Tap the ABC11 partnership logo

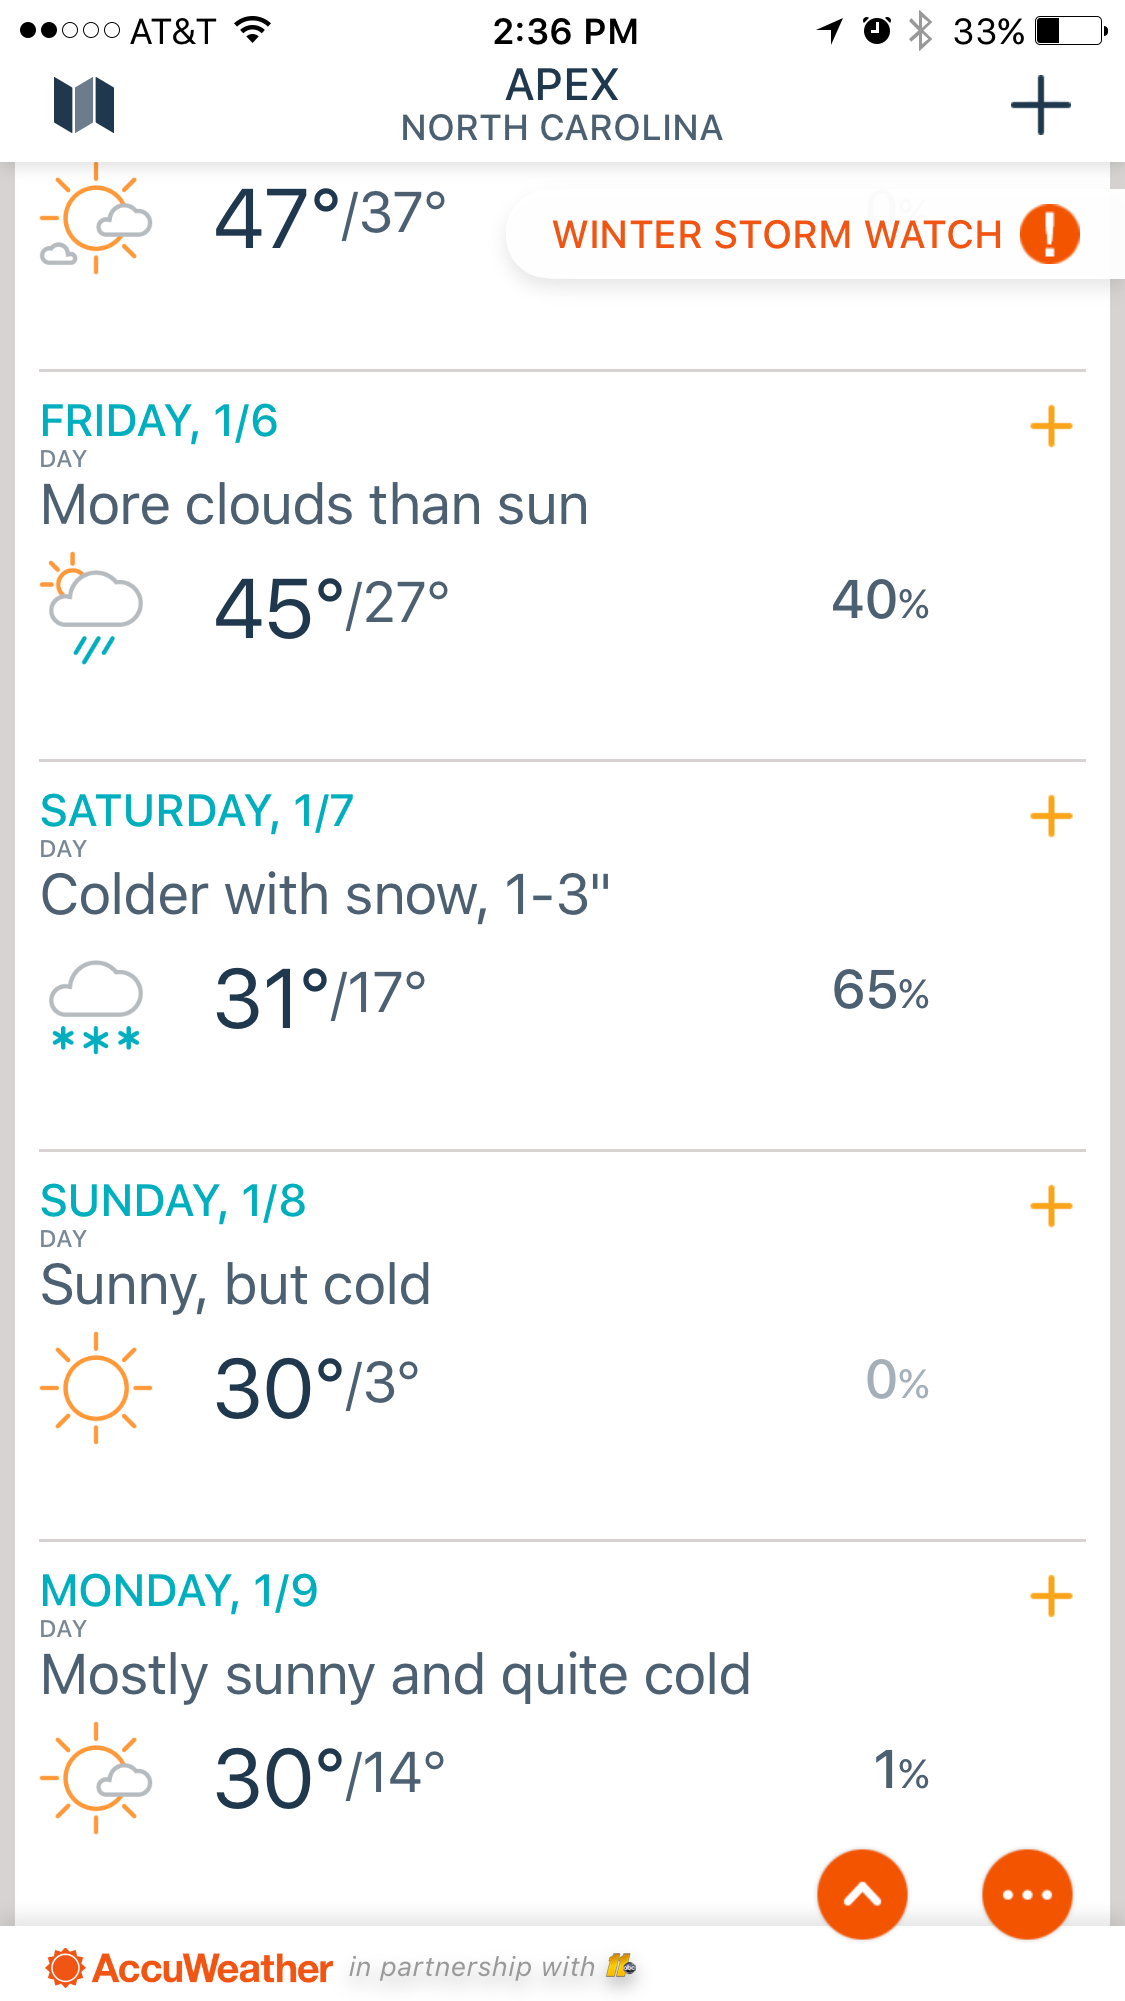[x=620, y=1966]
